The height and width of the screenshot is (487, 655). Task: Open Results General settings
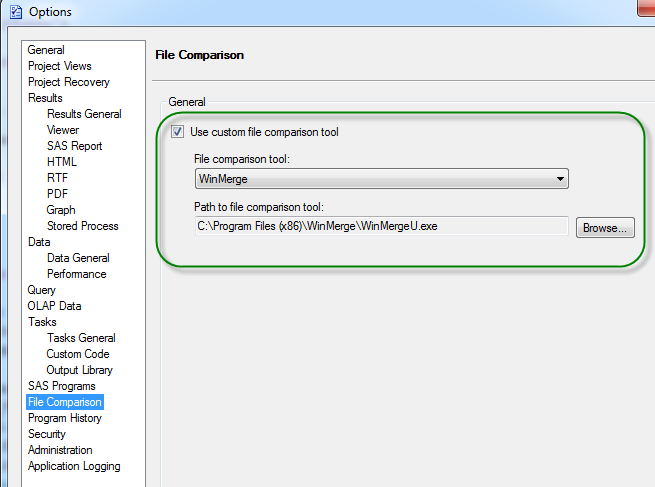tap(84, 114)
